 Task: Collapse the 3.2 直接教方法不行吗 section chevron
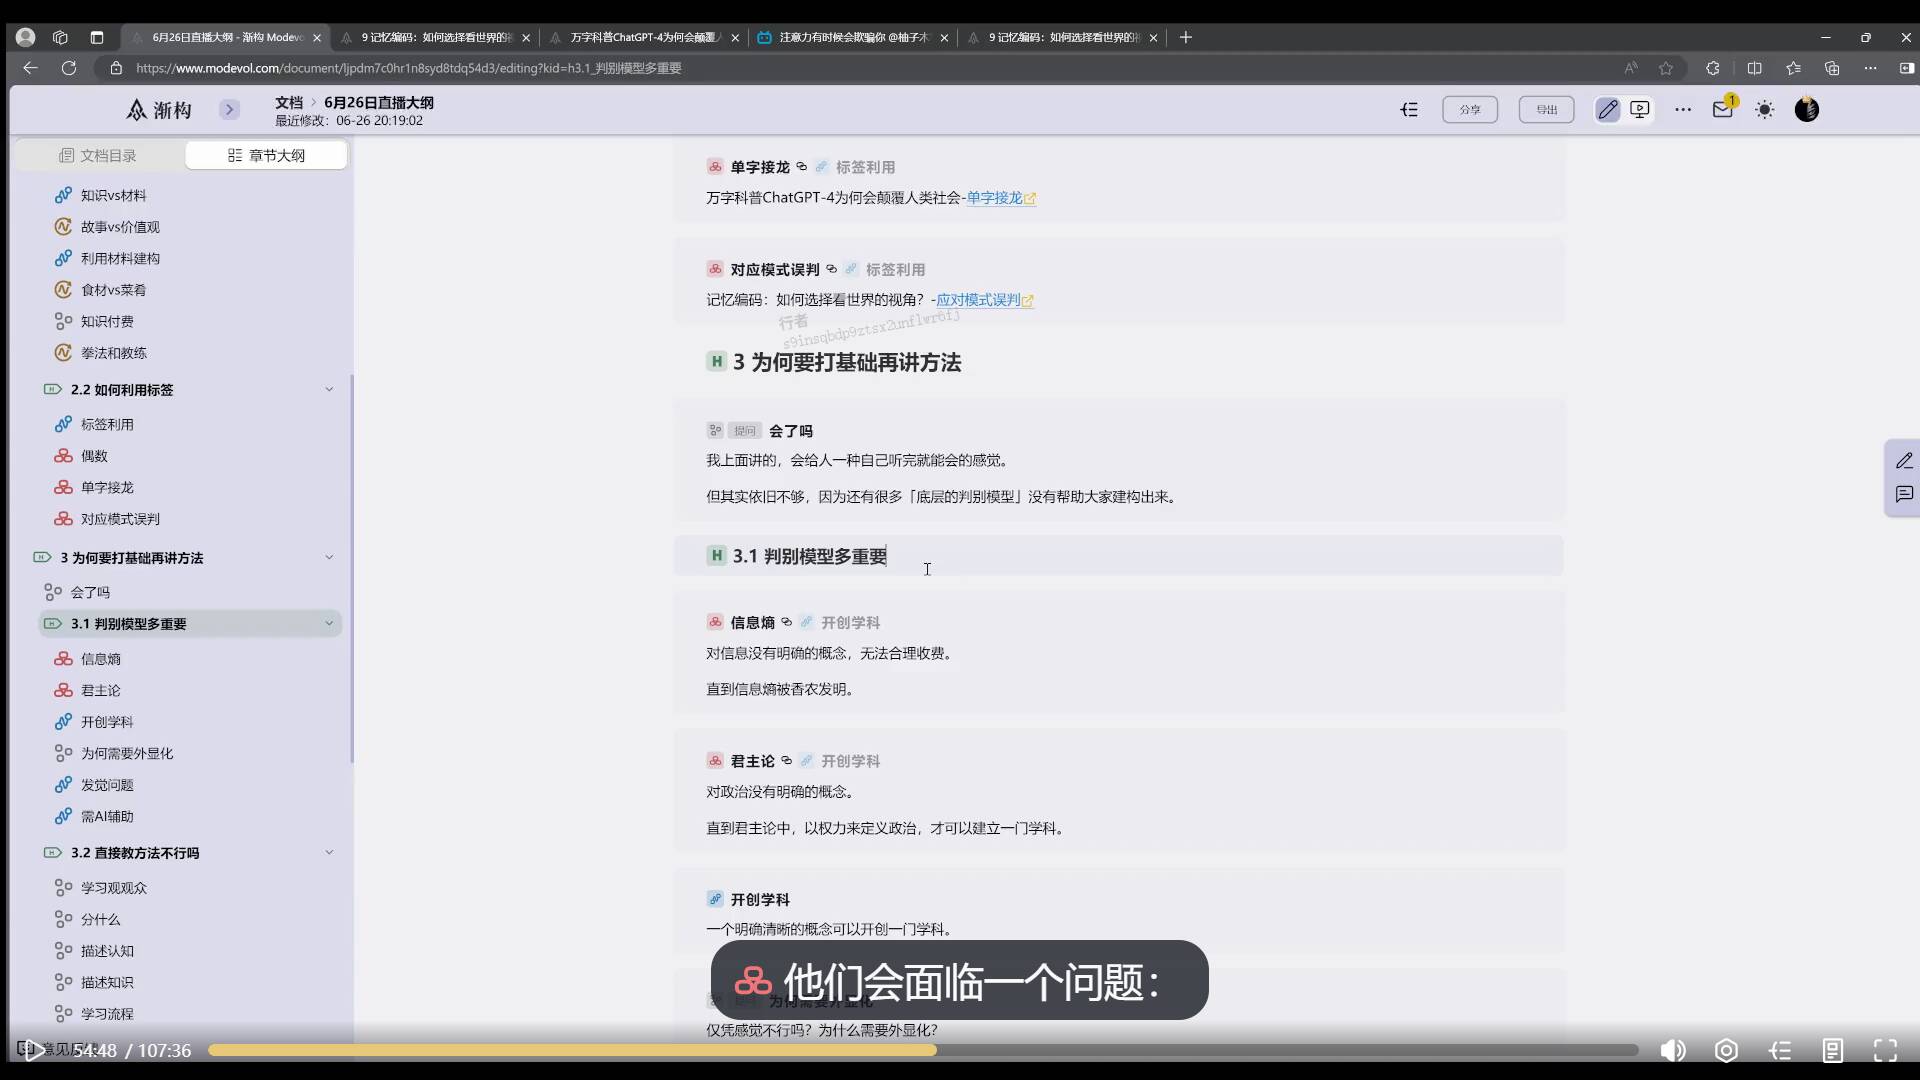point(329,852)
